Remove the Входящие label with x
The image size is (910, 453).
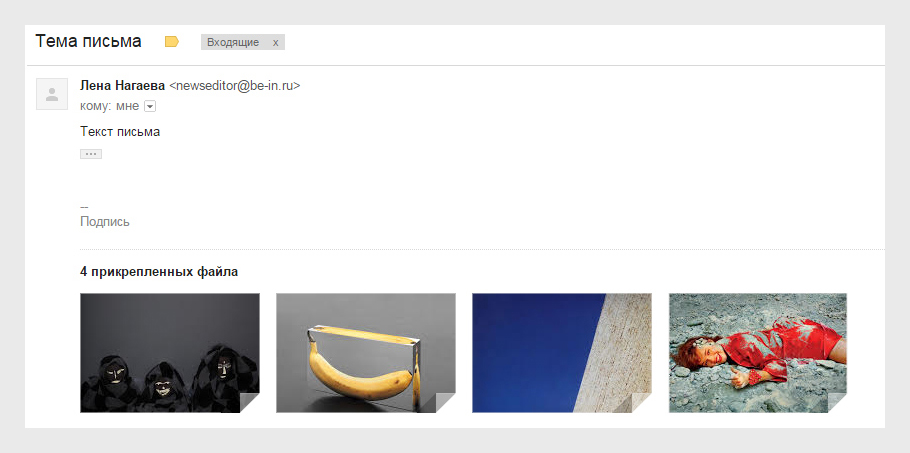click(276, 42)
